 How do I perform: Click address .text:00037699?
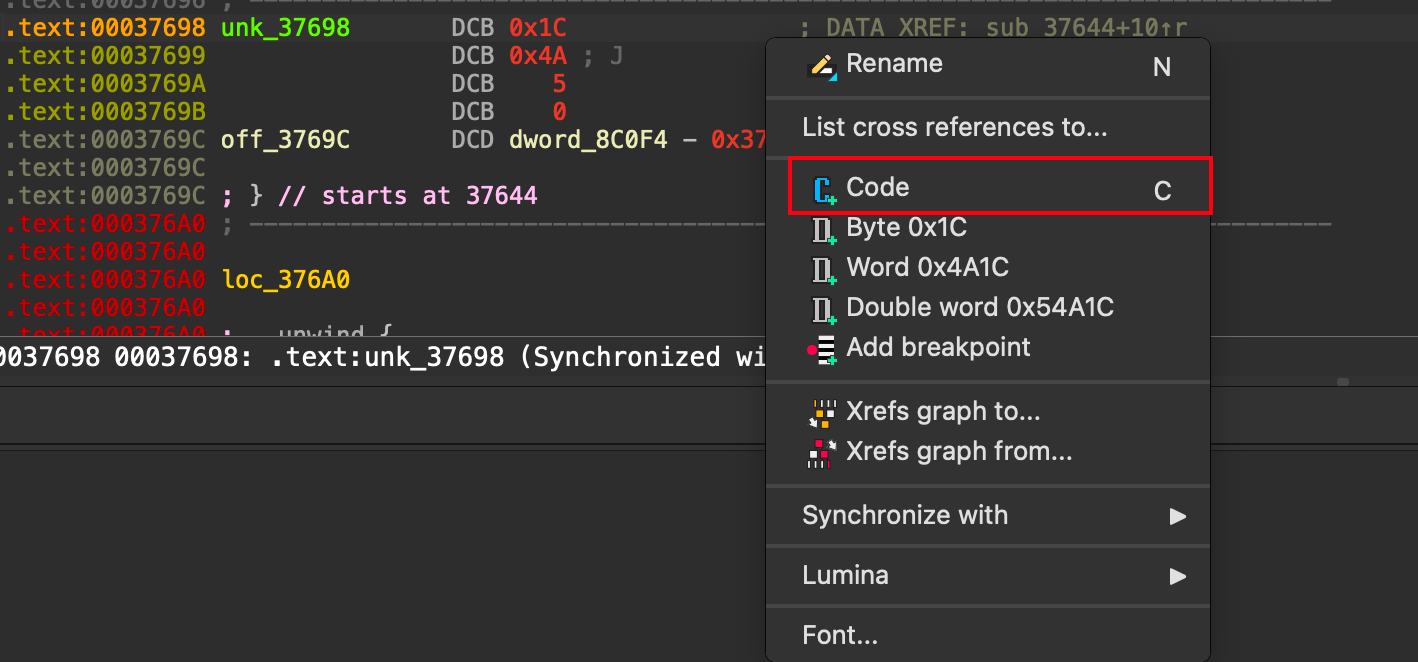tap(105, 56)
